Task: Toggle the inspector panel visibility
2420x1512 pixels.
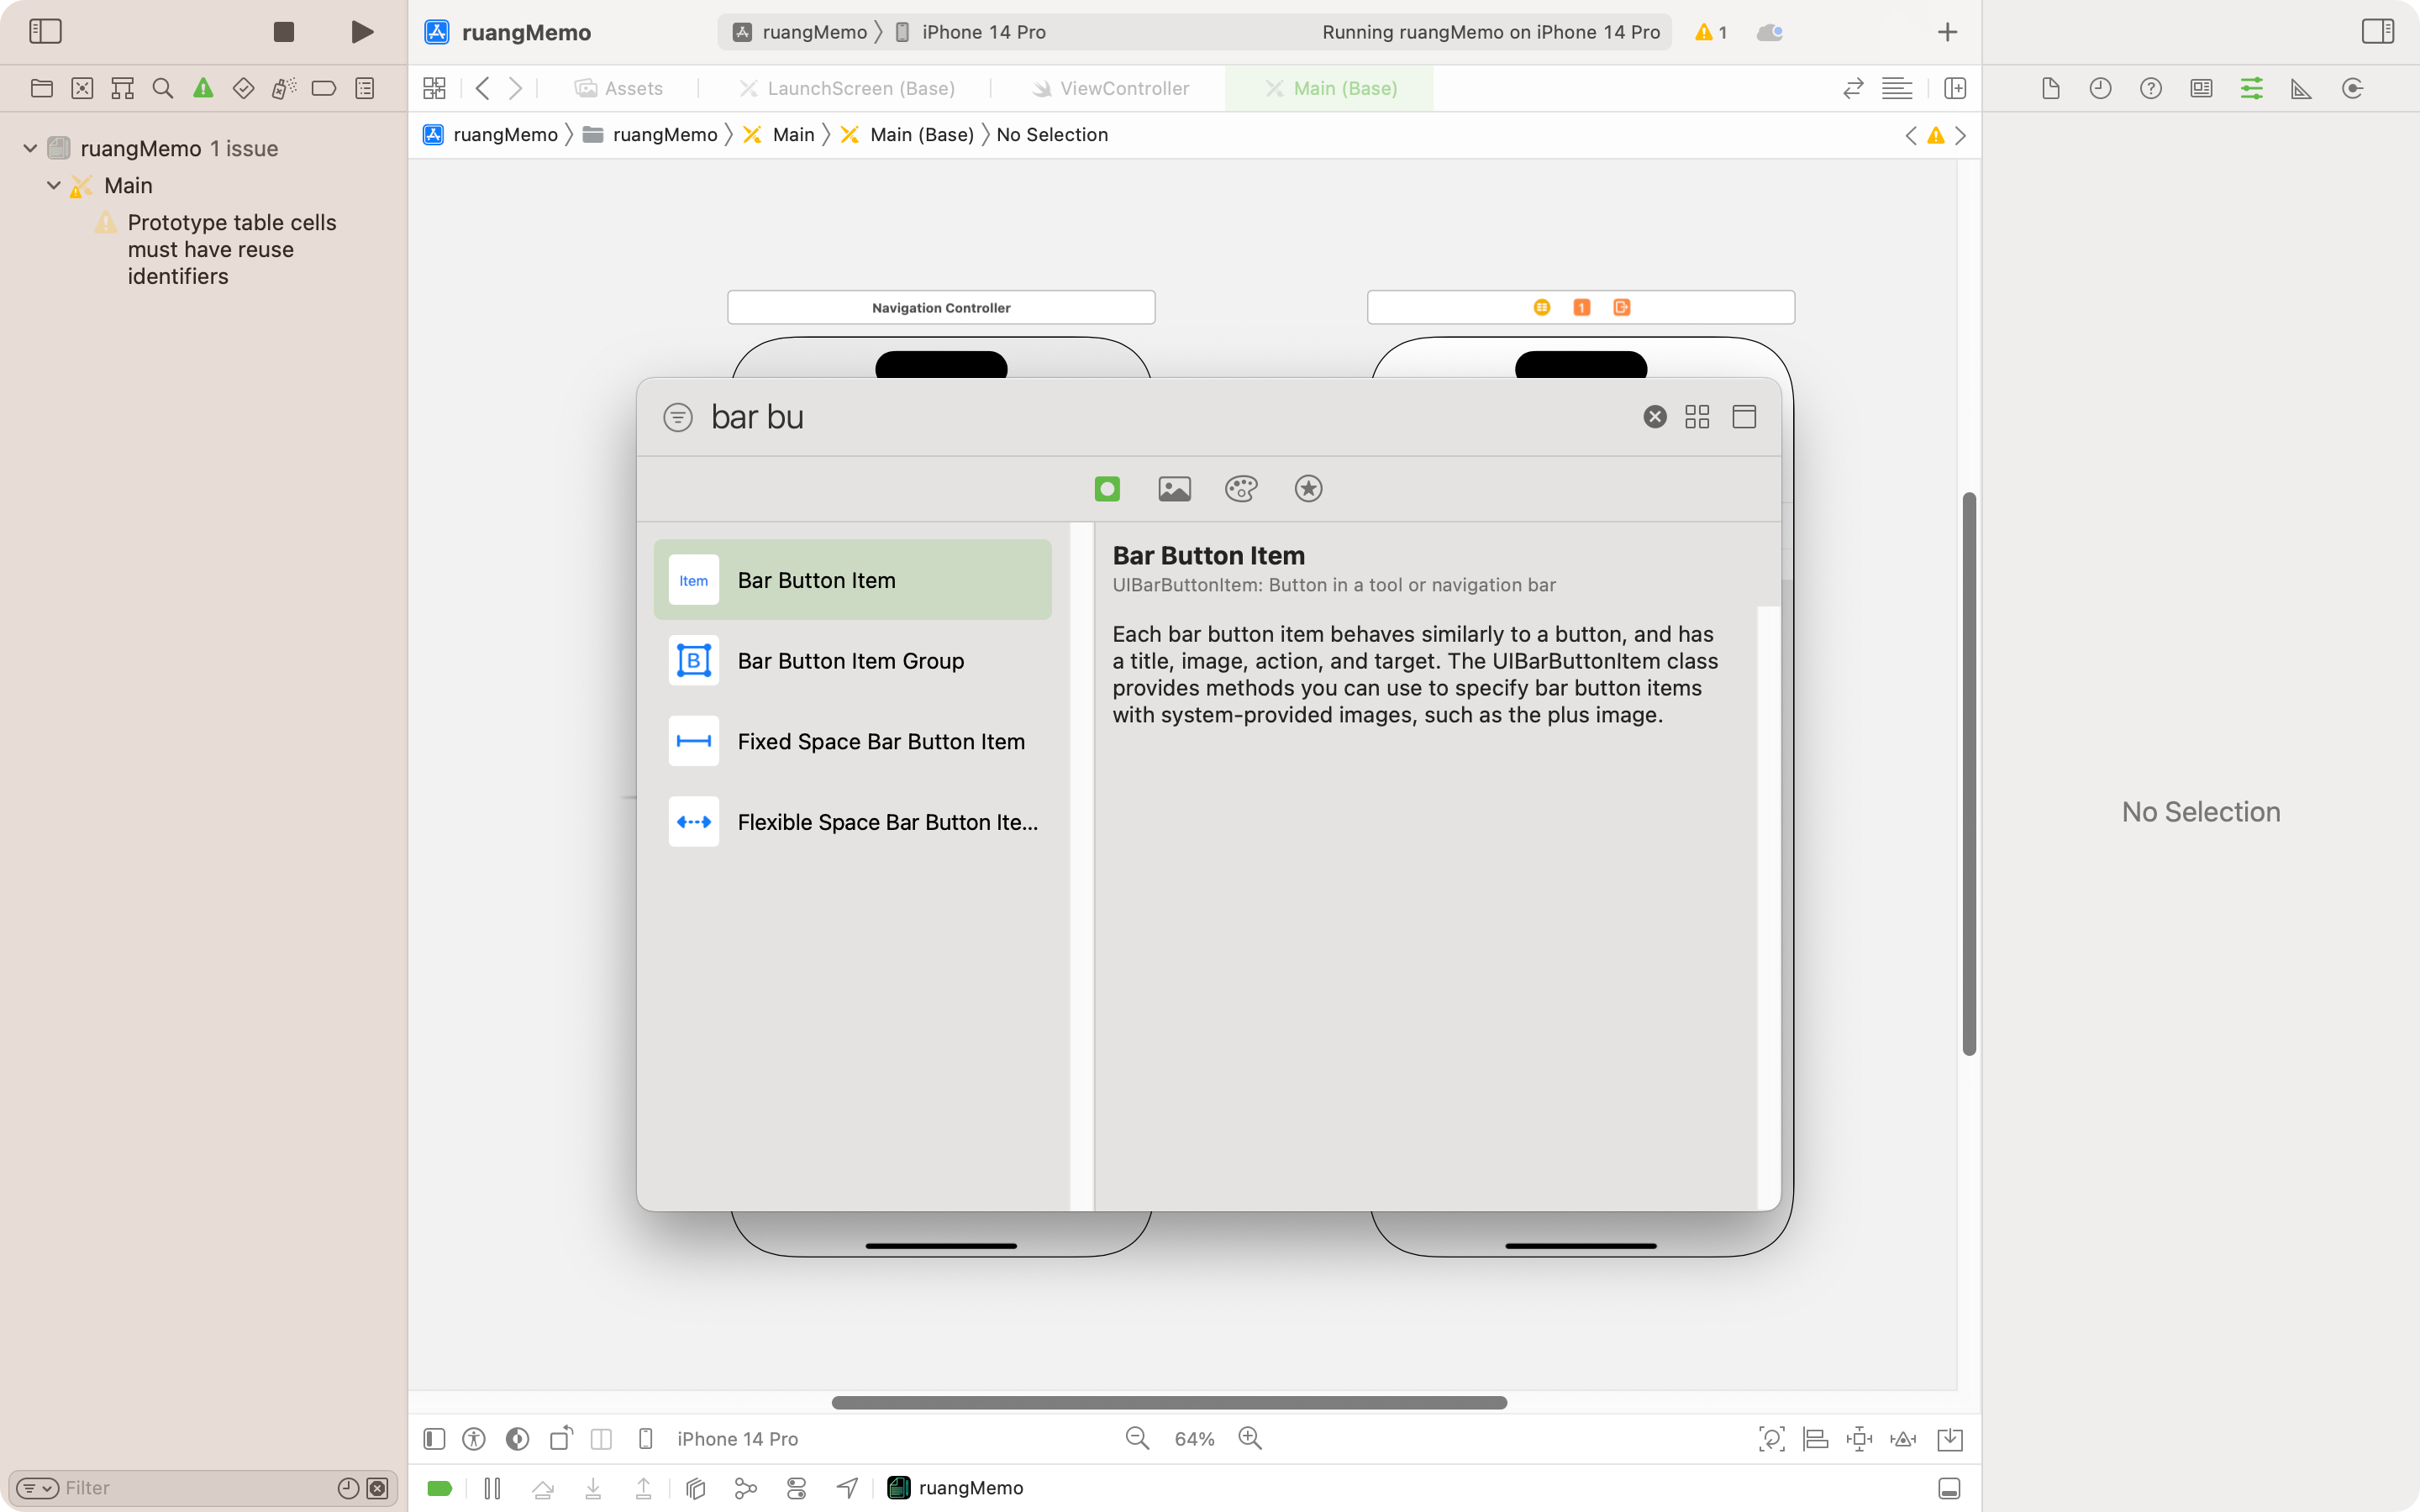Action: [2378, 32]
